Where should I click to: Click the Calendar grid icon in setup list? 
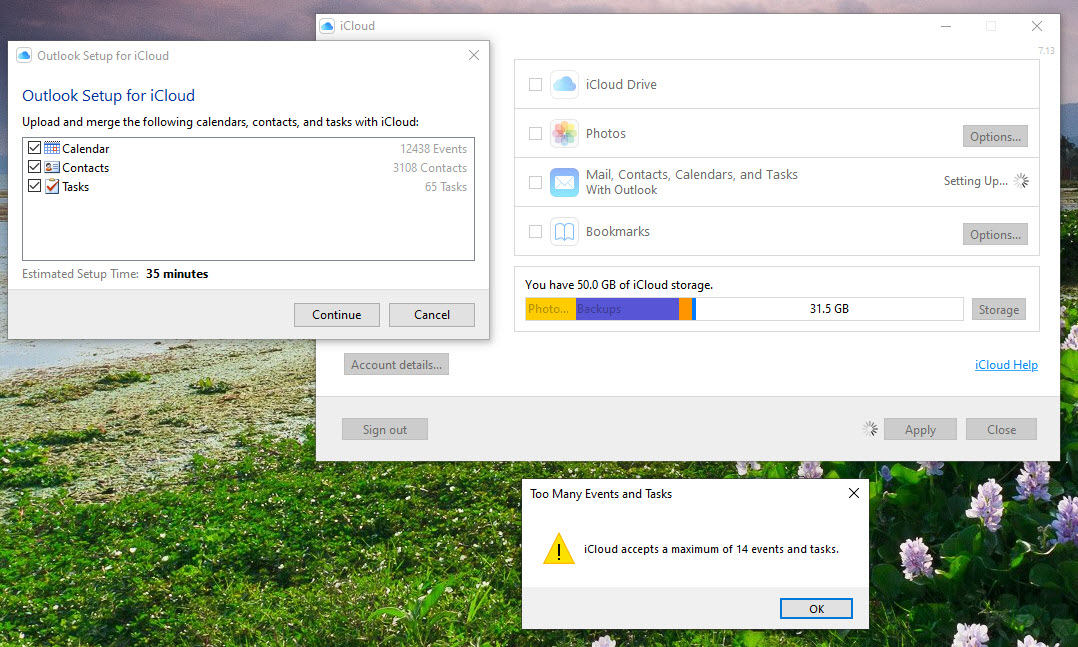coord(52,148)
